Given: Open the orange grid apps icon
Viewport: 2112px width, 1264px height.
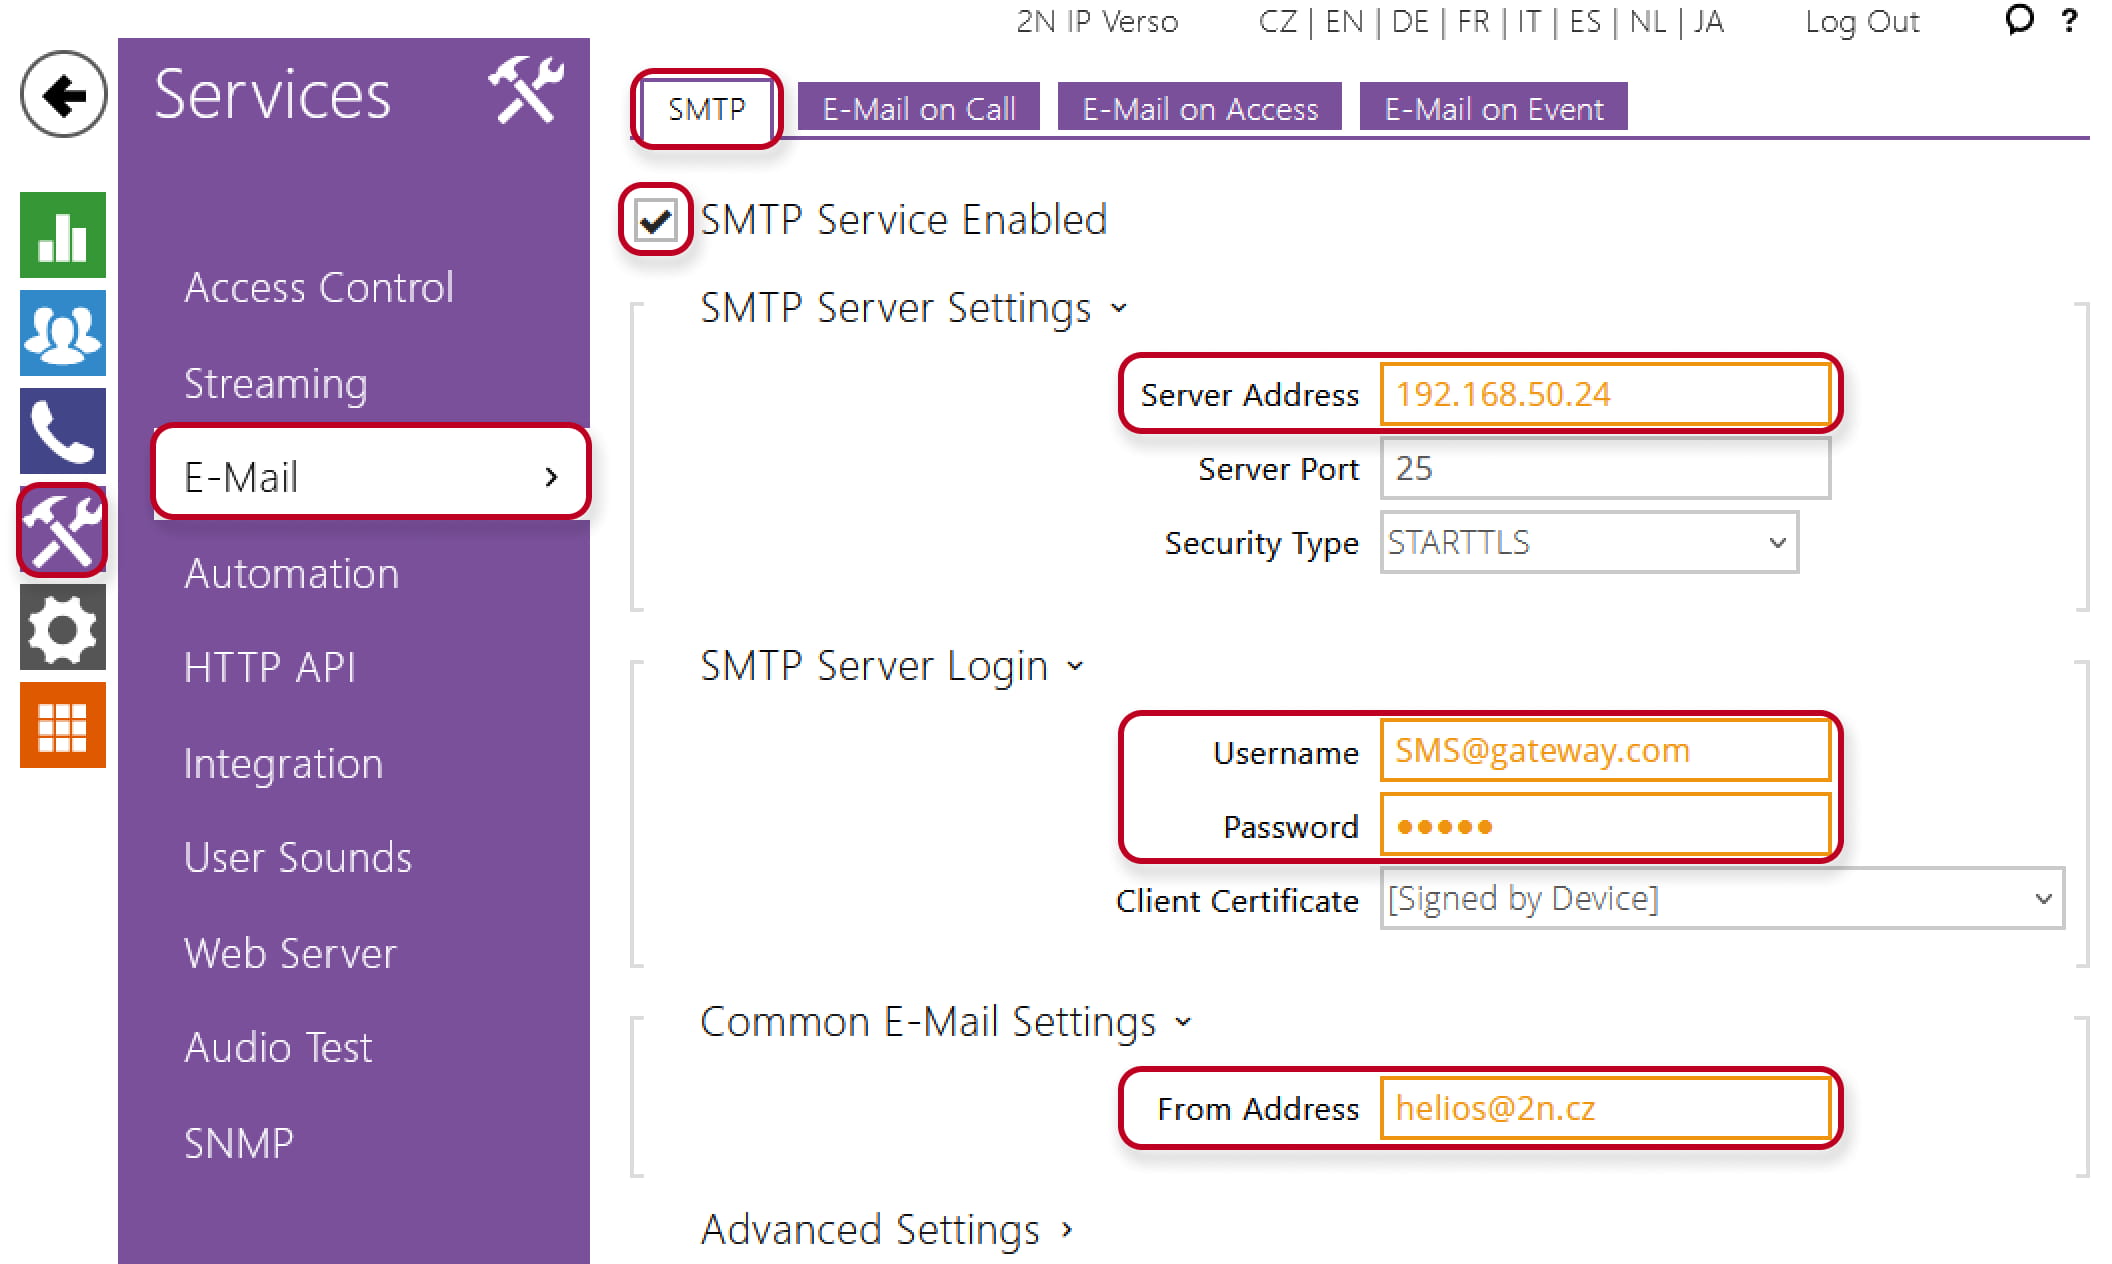Looking at the screenshot, I should (63, 725).
